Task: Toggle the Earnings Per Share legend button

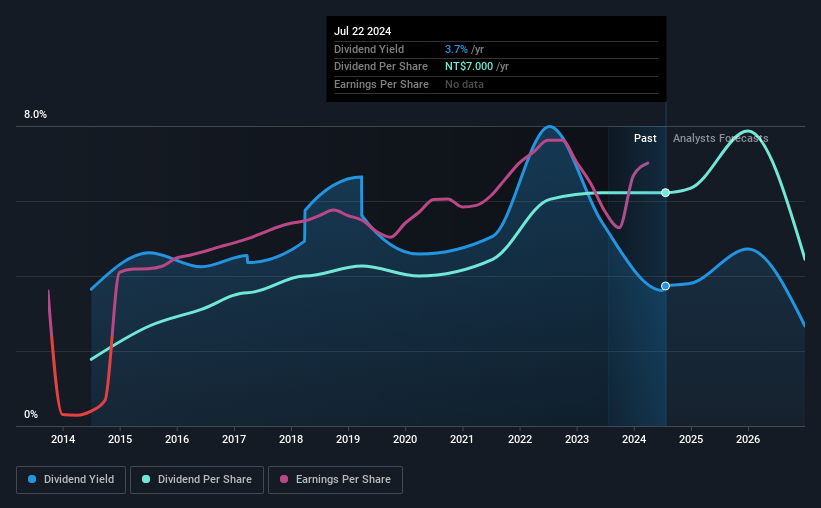Action: (x=335, y=480)
